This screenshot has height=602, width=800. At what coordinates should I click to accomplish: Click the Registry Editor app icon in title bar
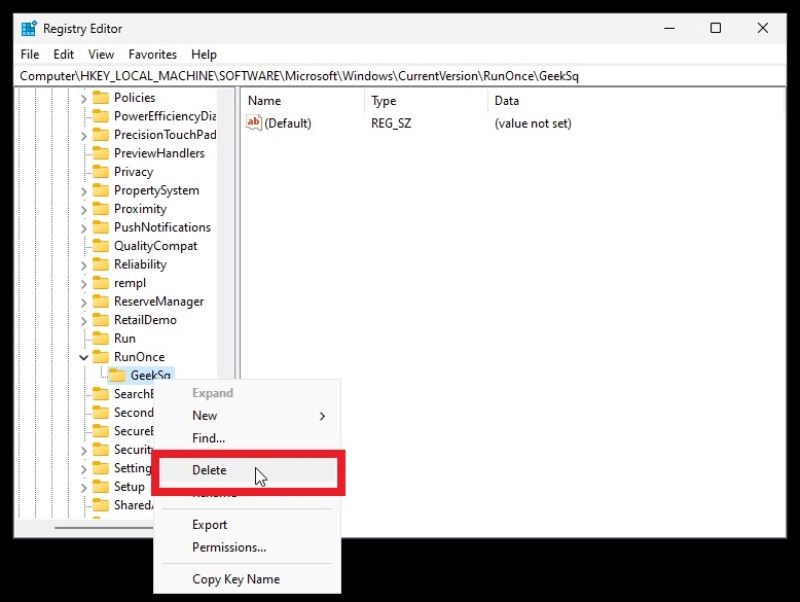pos(29,29)
